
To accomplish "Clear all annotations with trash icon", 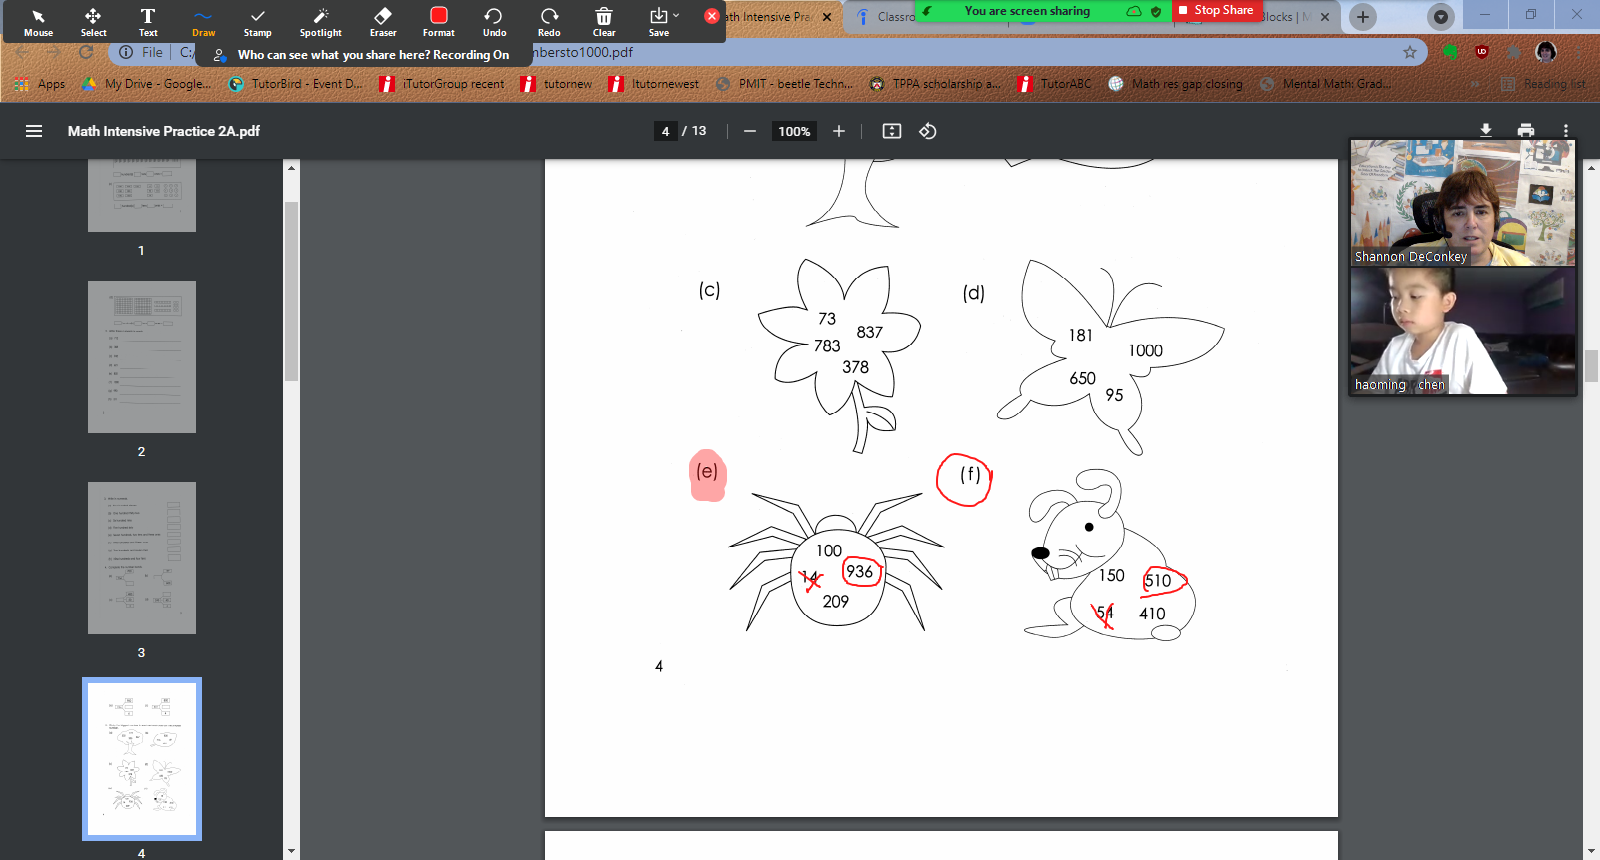I will 604,22.
